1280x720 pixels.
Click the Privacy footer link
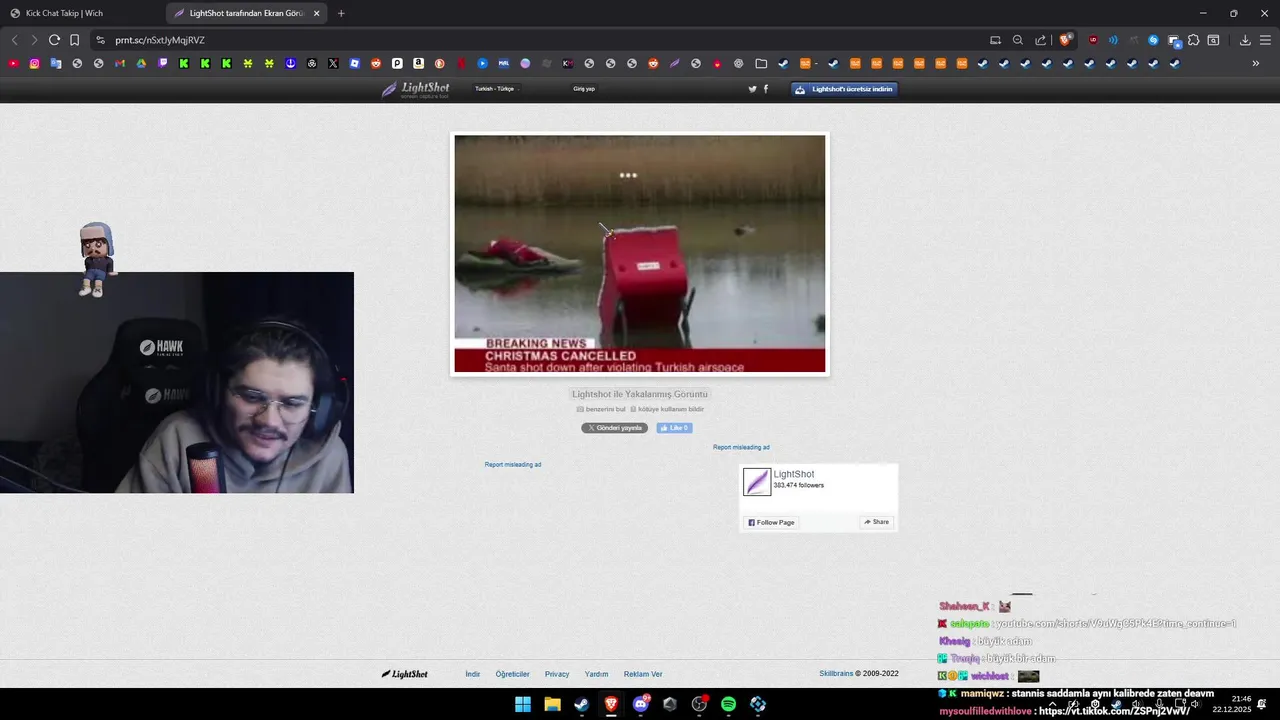(x=557, y=674)
